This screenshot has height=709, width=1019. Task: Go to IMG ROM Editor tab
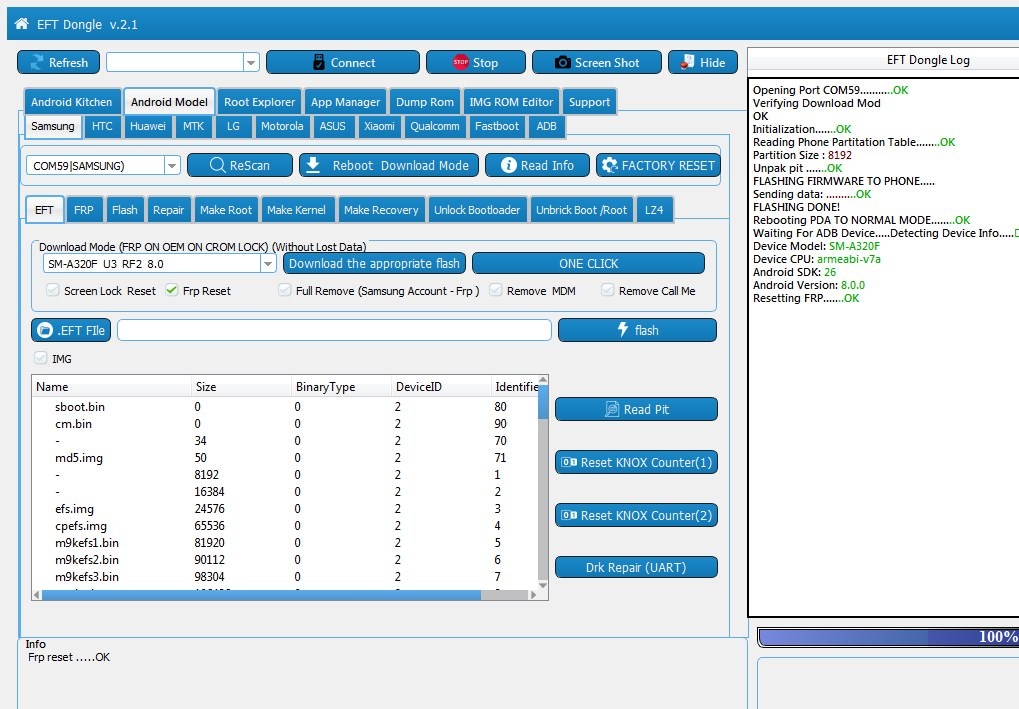pyautogui.click(x=511, y=102)
